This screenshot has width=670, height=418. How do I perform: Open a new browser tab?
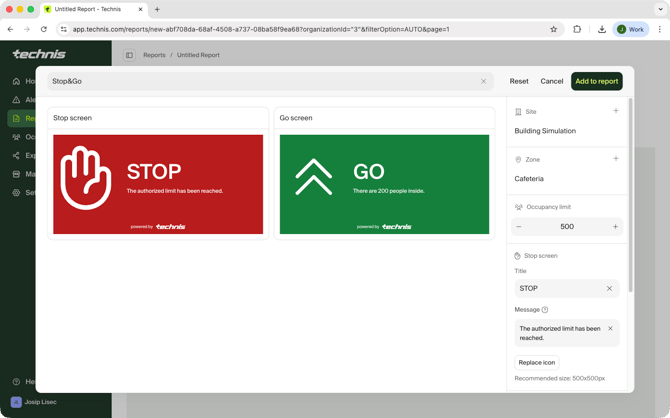(157, 9)
